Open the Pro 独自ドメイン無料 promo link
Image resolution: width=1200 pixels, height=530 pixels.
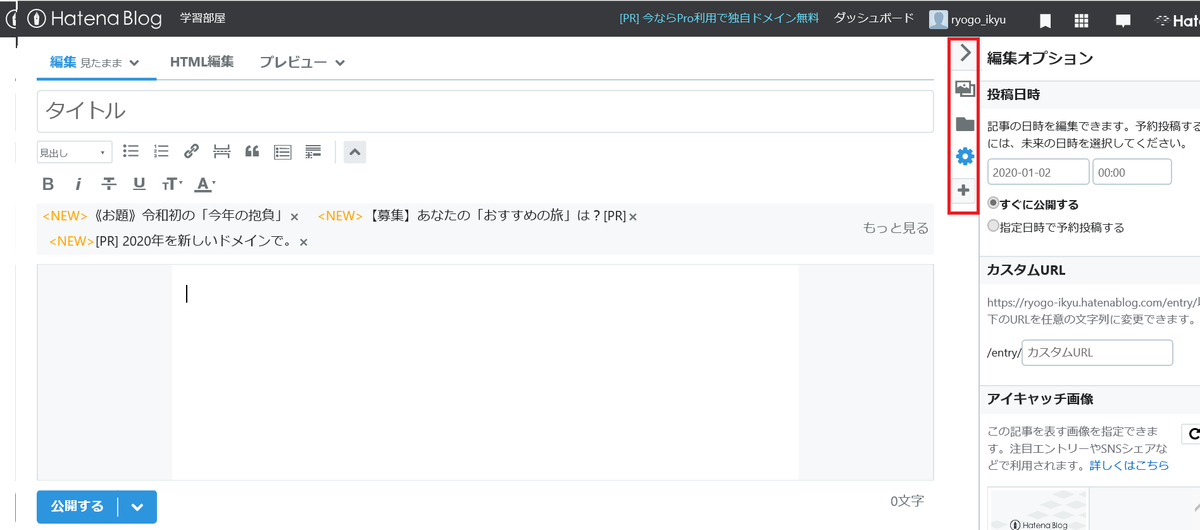(719, 19)
